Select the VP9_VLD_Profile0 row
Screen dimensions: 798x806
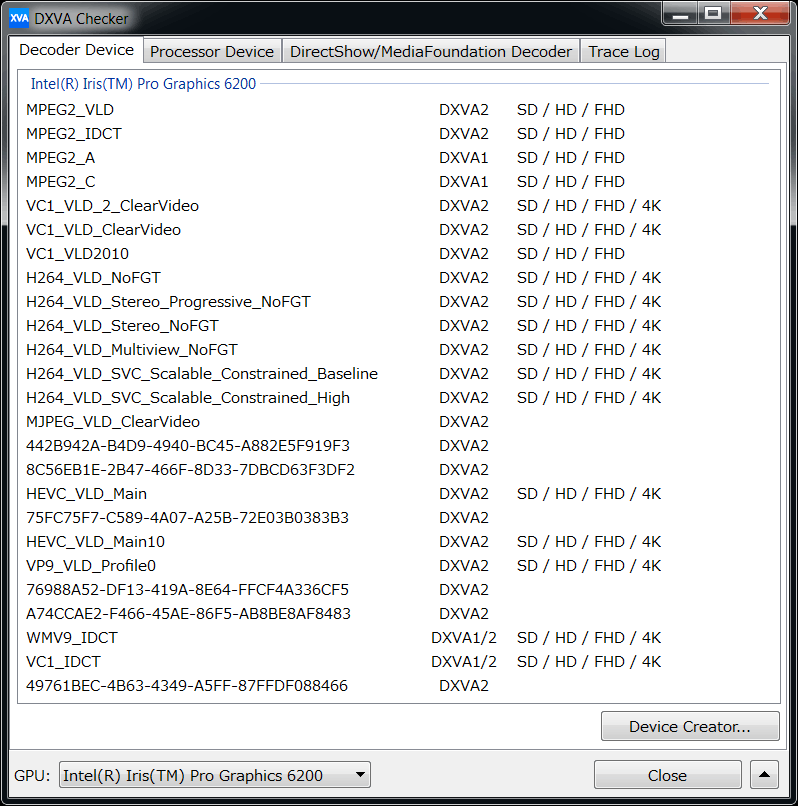pyautogui.click(x=398, y=565)
